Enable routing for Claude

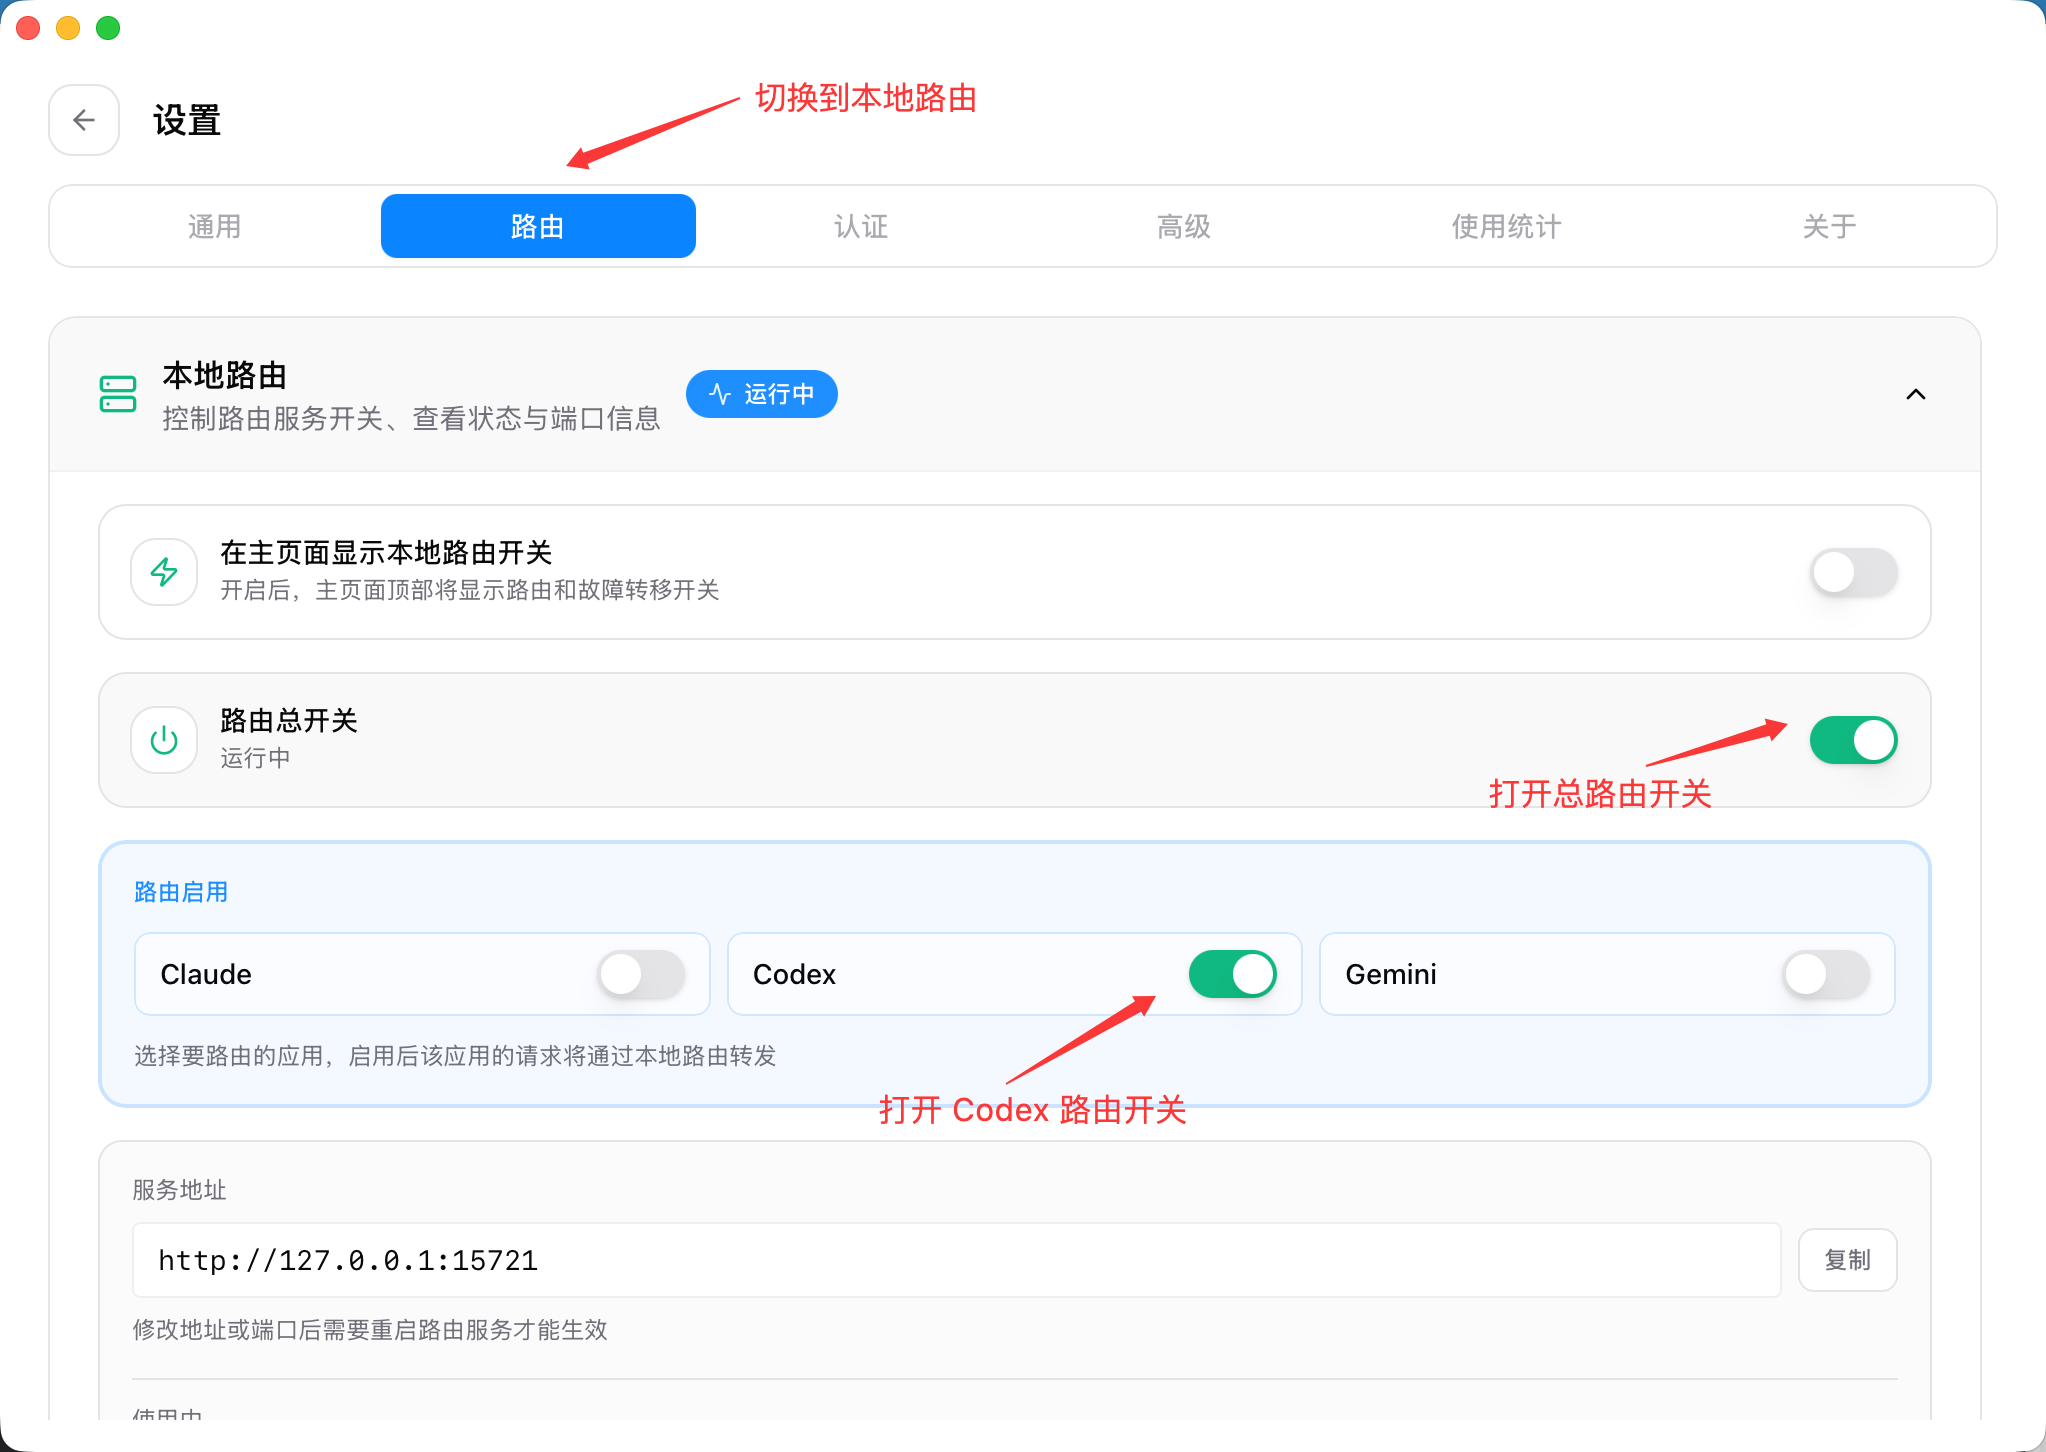coord(641,974)
